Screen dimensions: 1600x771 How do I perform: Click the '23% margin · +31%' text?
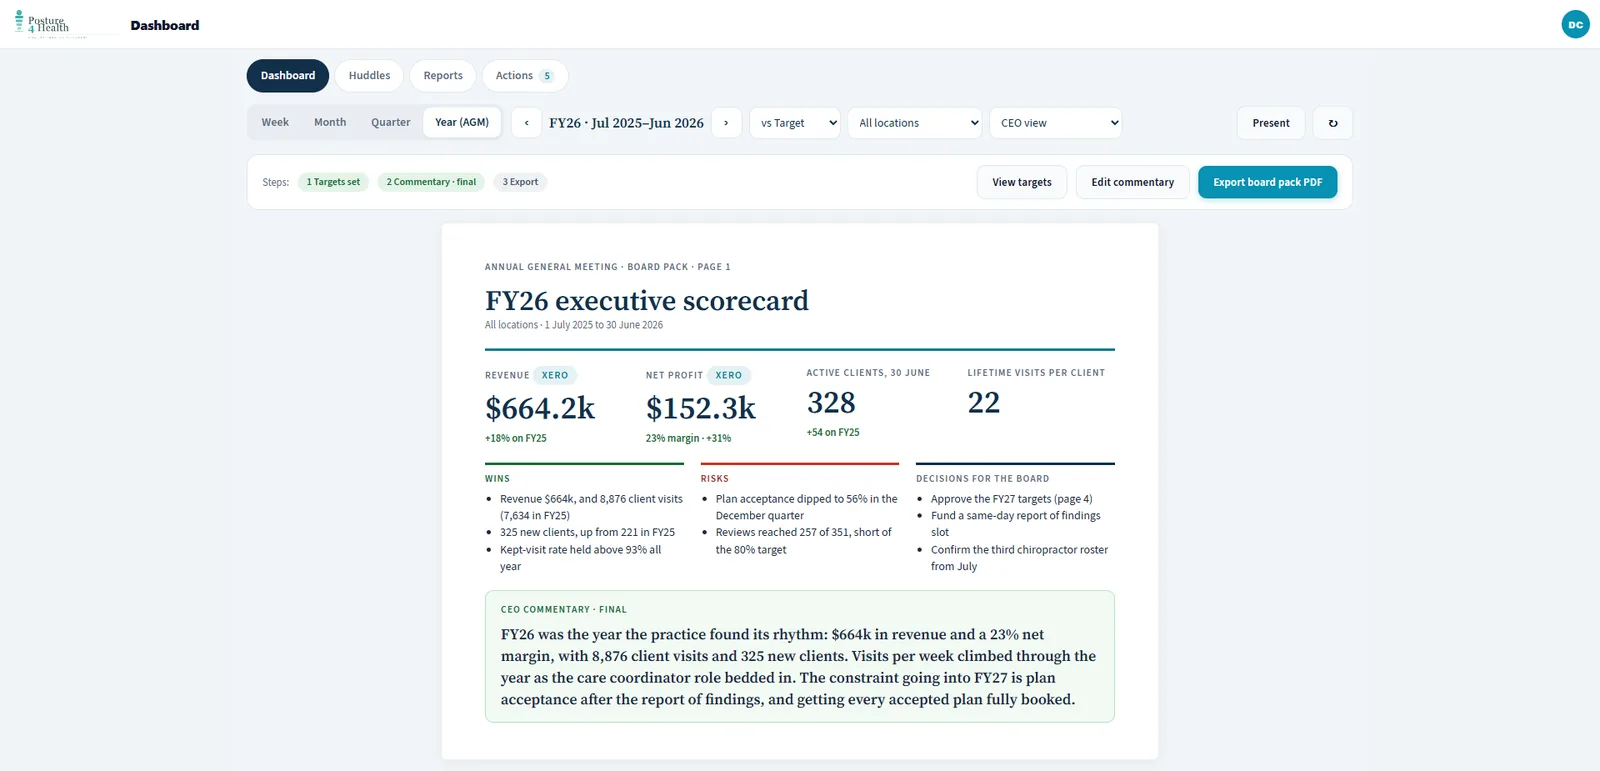[688, 438]
